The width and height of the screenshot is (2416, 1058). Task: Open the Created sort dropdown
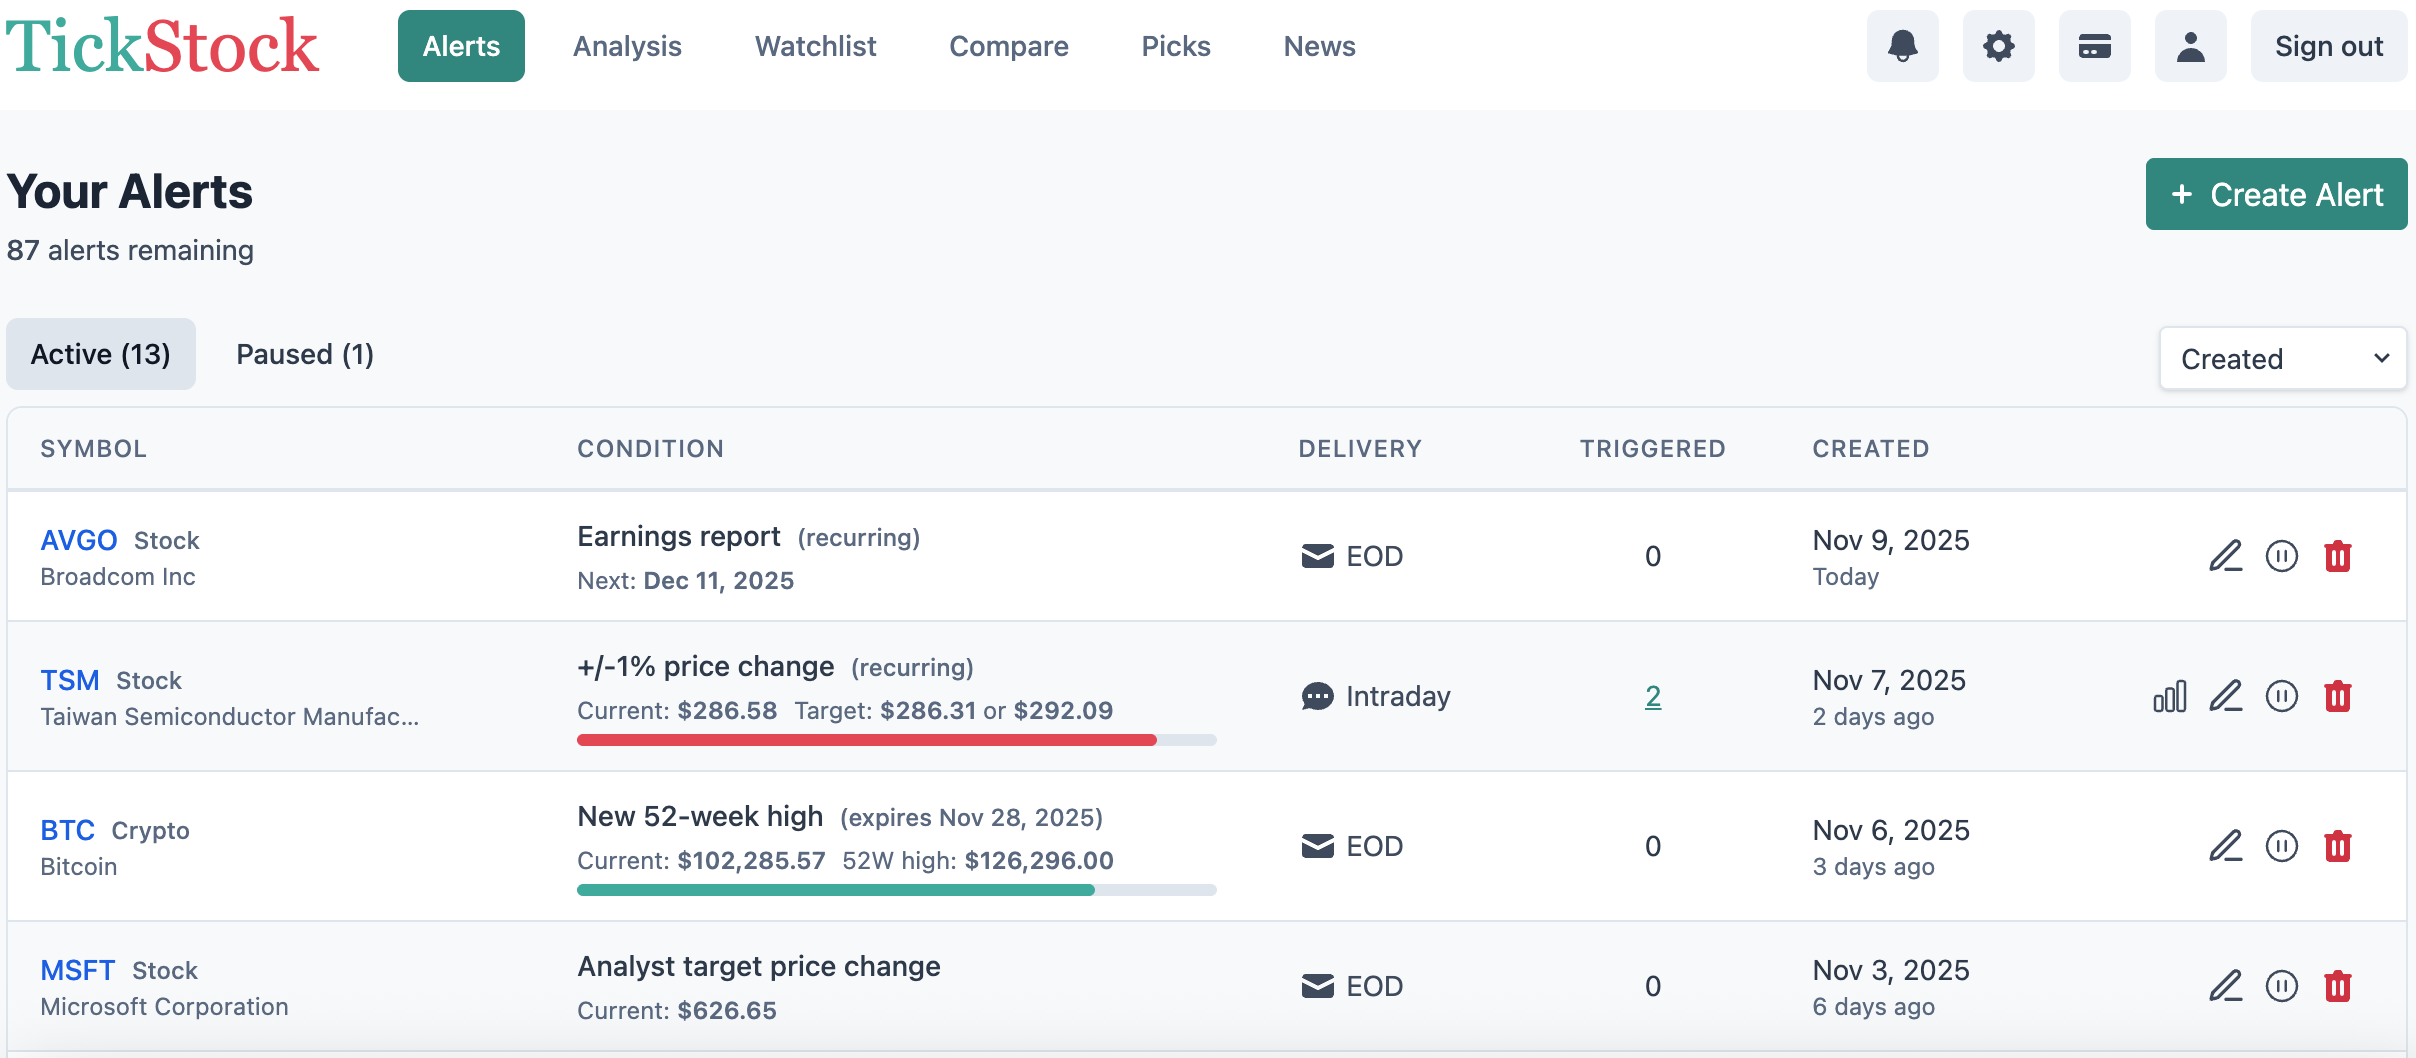coord(2284,358)
